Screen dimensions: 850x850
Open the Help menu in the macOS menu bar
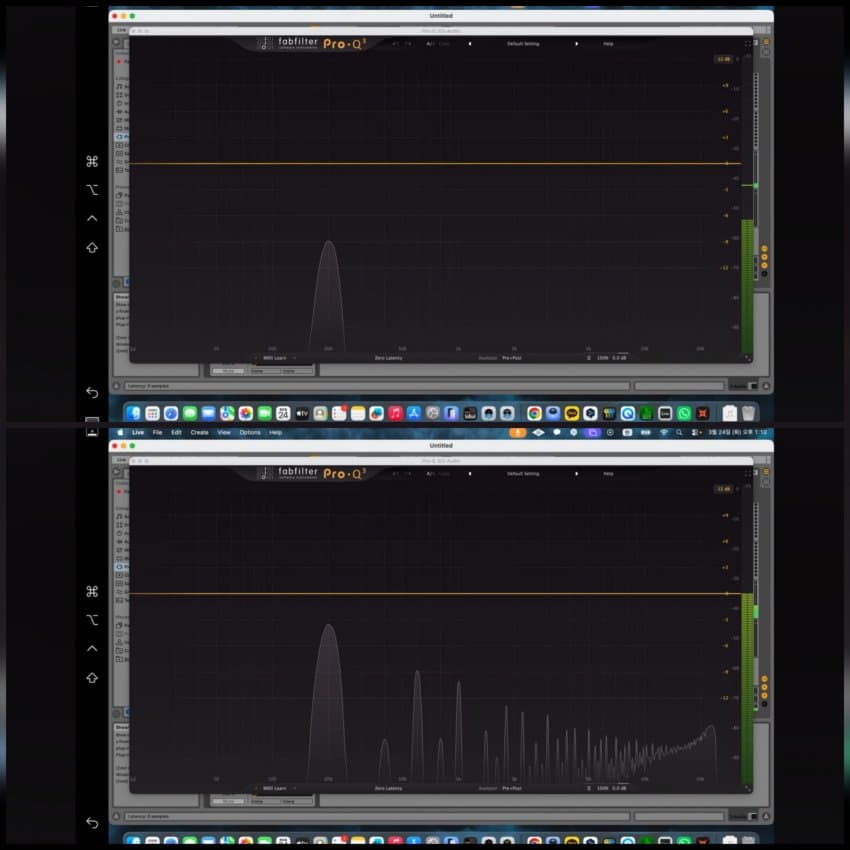pos(275,432)
